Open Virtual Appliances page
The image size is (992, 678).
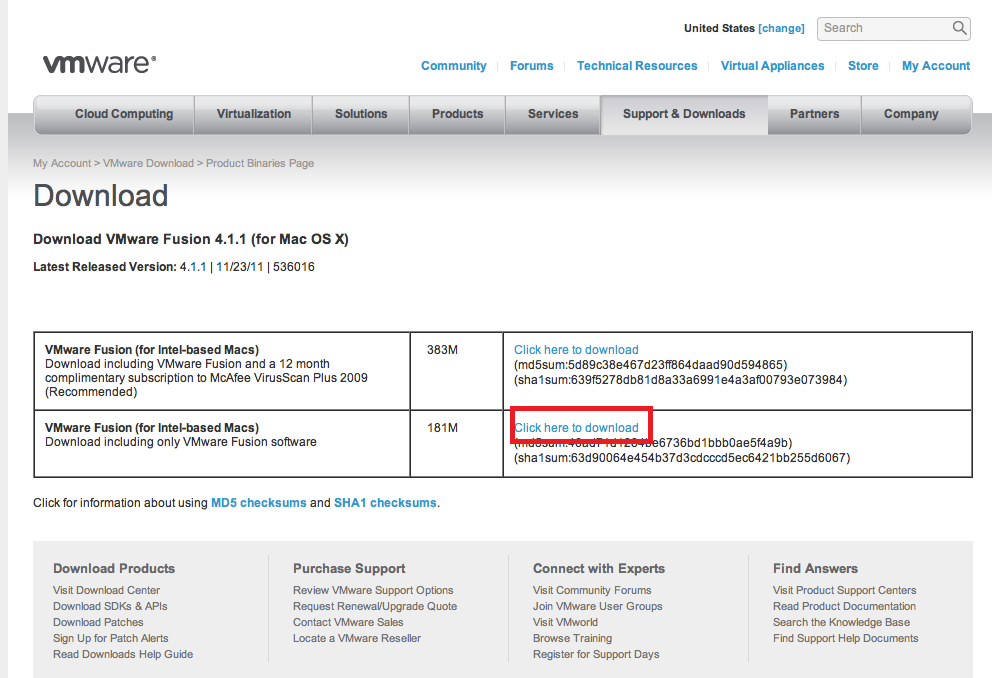pyautogui.click(x=772, y=66)
